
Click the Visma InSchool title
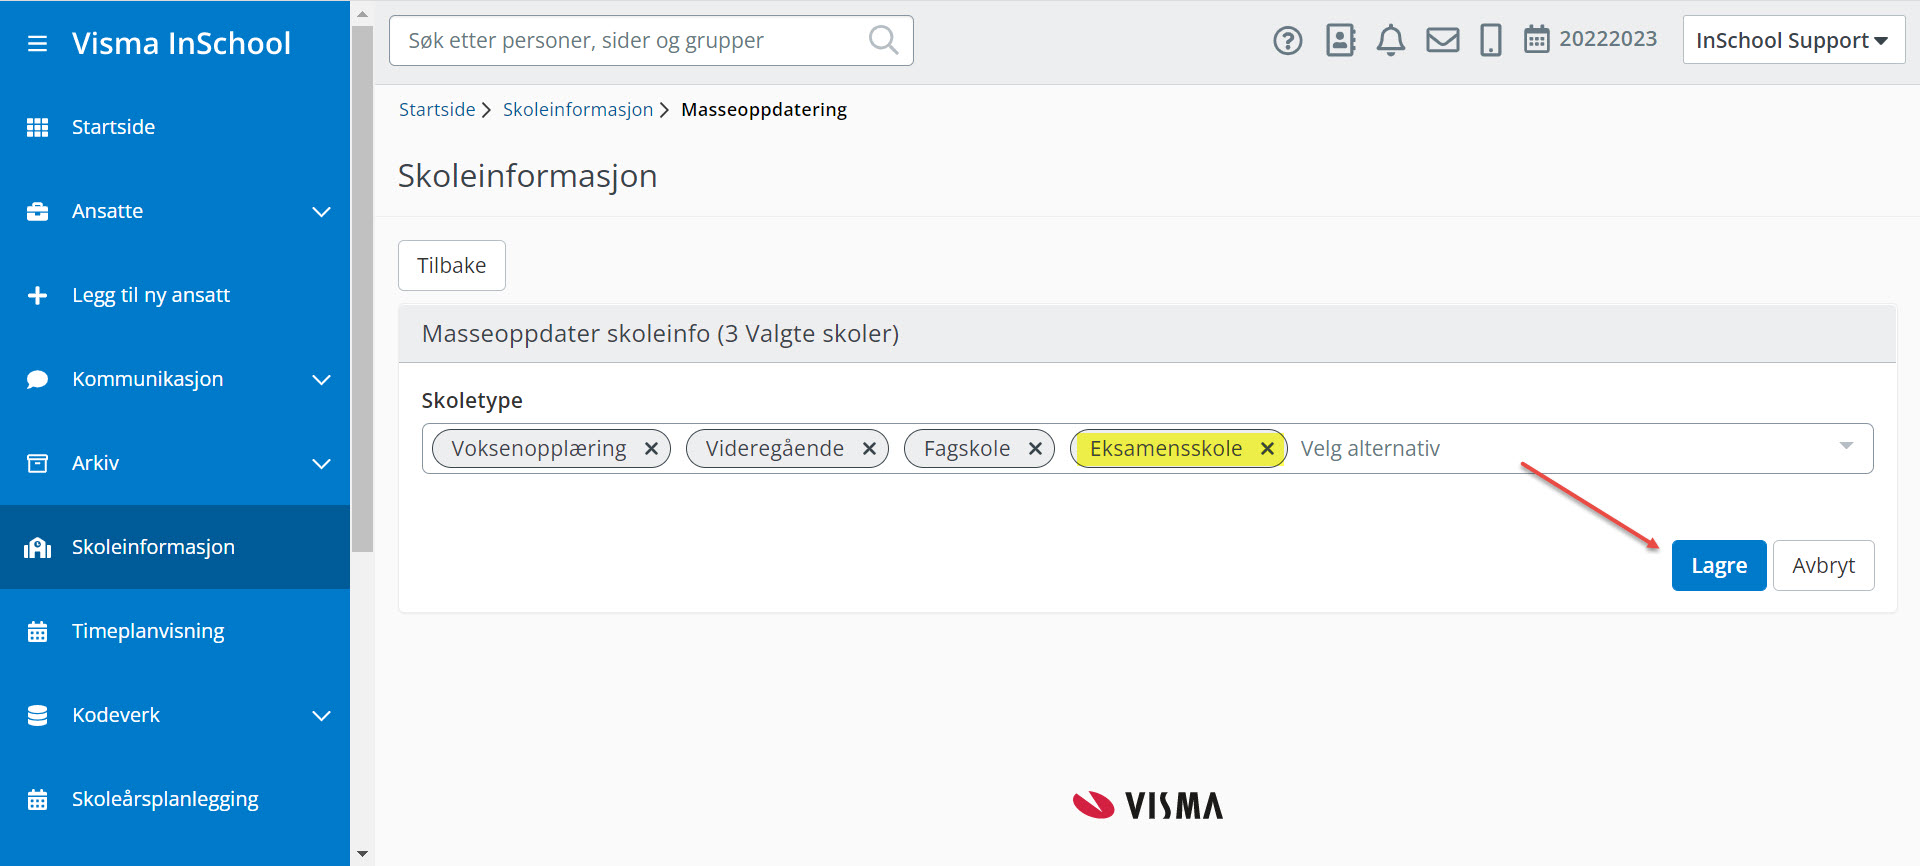tap(181, 43)
